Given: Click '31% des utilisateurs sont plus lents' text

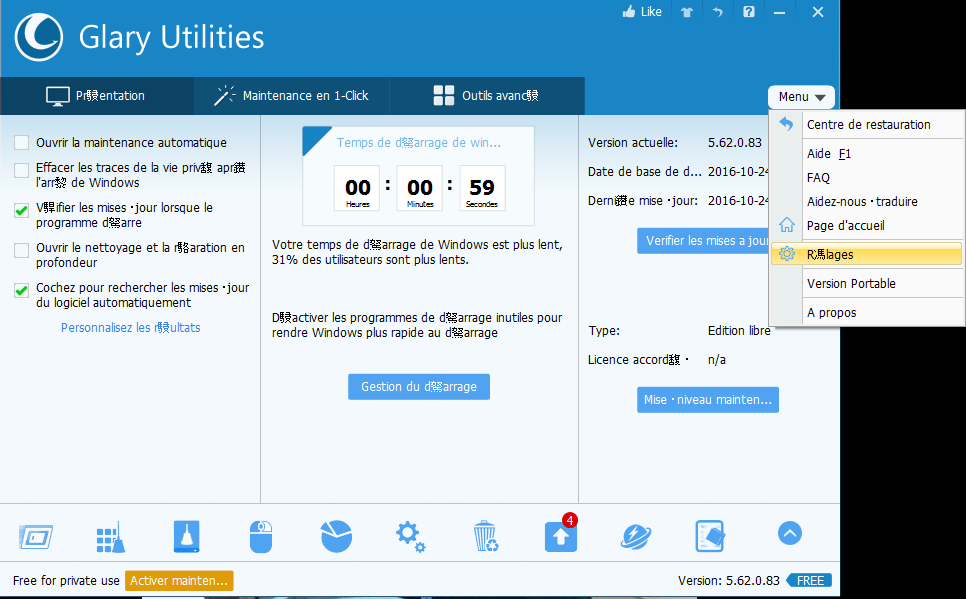Looking at the screenshot, I should pos(370,260).
